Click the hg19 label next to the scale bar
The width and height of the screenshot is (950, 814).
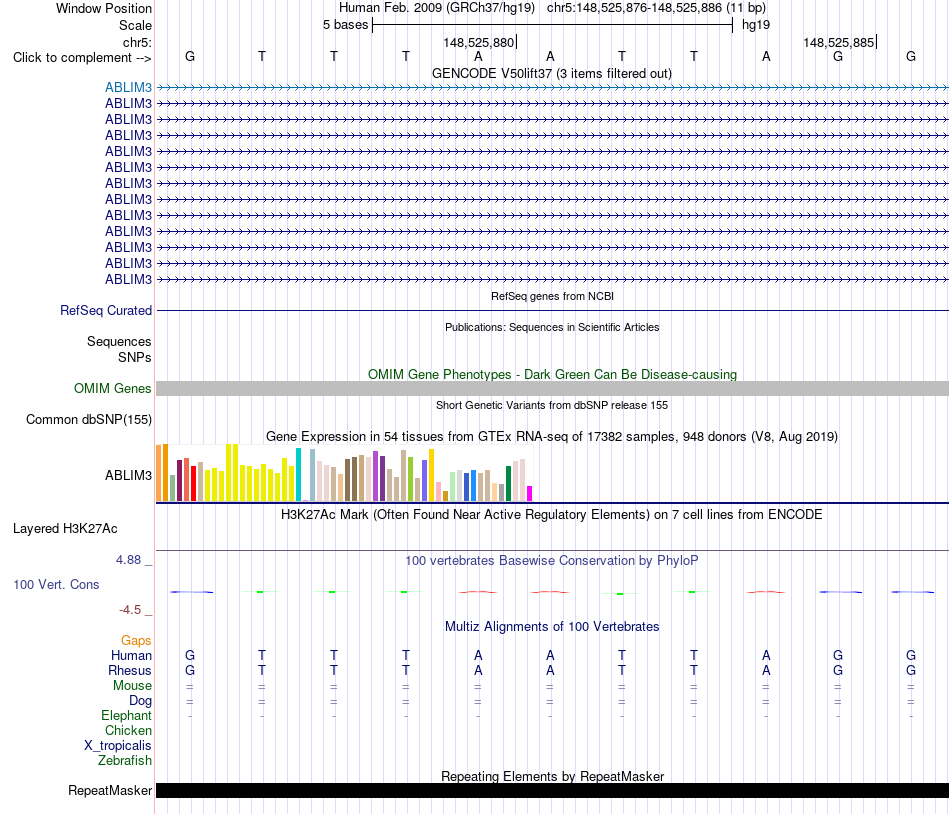pyautogui.click(x=756, y=25)
